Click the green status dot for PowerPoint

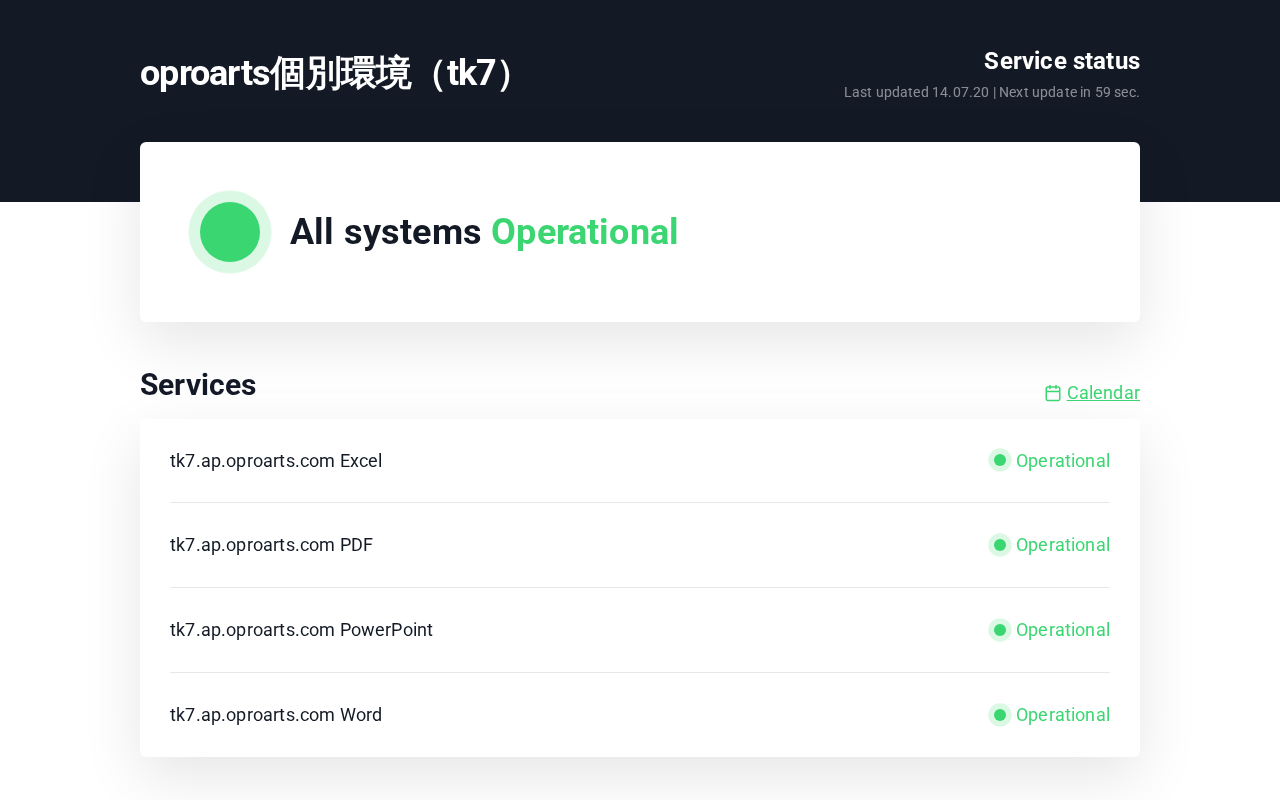[1000, 630]
